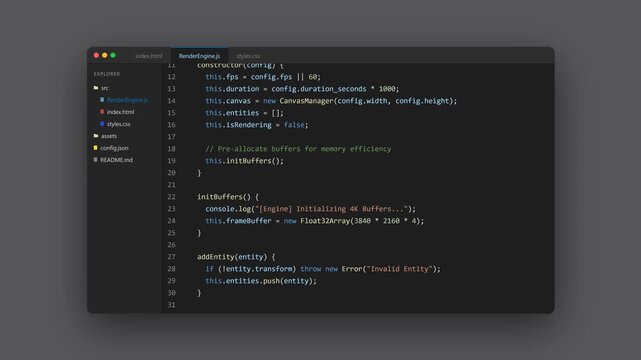Click 'config.height' on line 14
The image size is (641, 360).
(x=422, y=101)
